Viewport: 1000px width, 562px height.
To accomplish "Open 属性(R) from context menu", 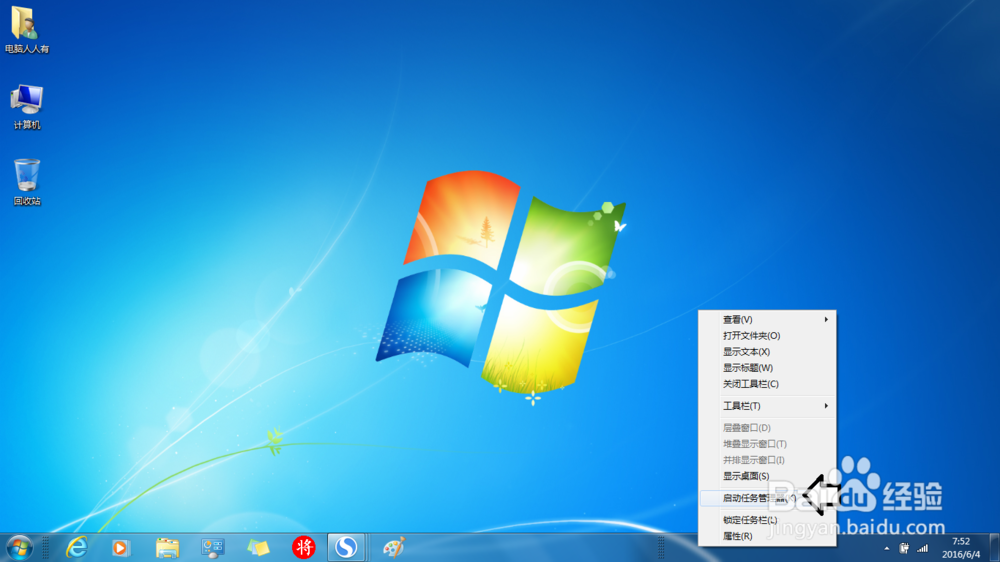I will 767,536.
